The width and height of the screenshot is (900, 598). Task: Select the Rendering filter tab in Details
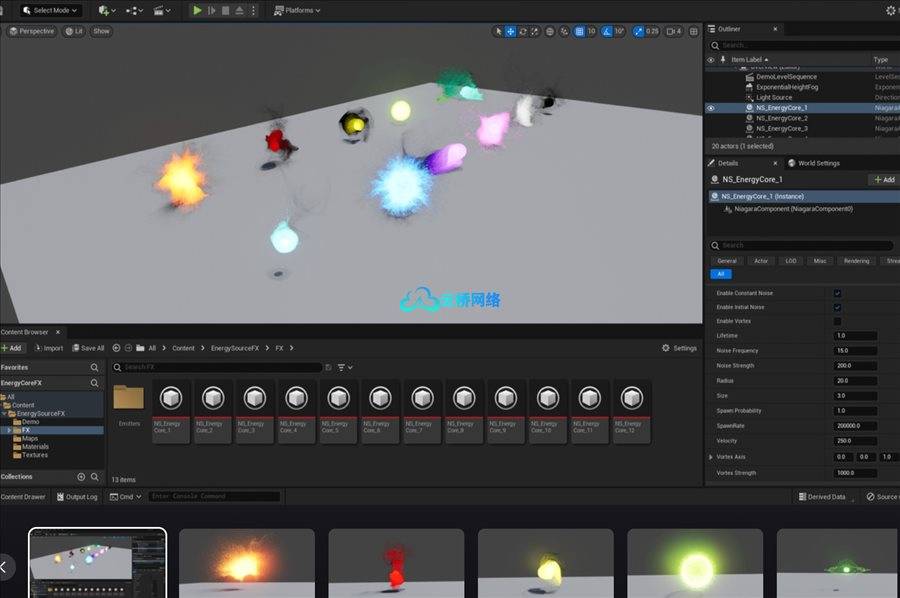click(856, 261)
